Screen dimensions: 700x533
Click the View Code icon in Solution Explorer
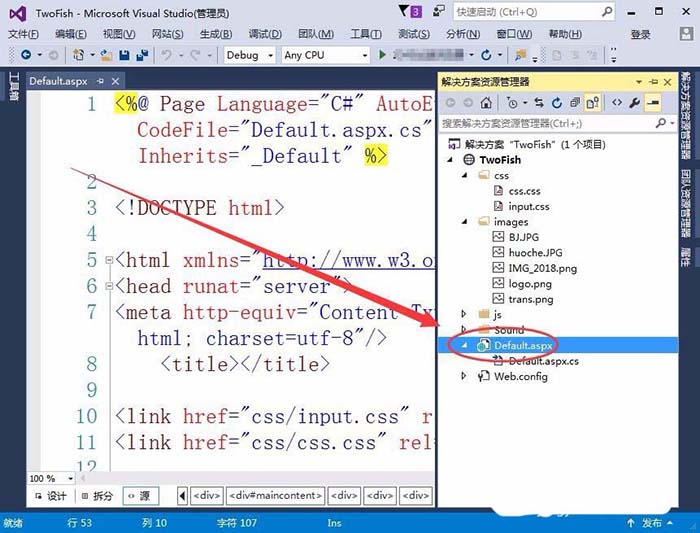(x=617, y=103)
